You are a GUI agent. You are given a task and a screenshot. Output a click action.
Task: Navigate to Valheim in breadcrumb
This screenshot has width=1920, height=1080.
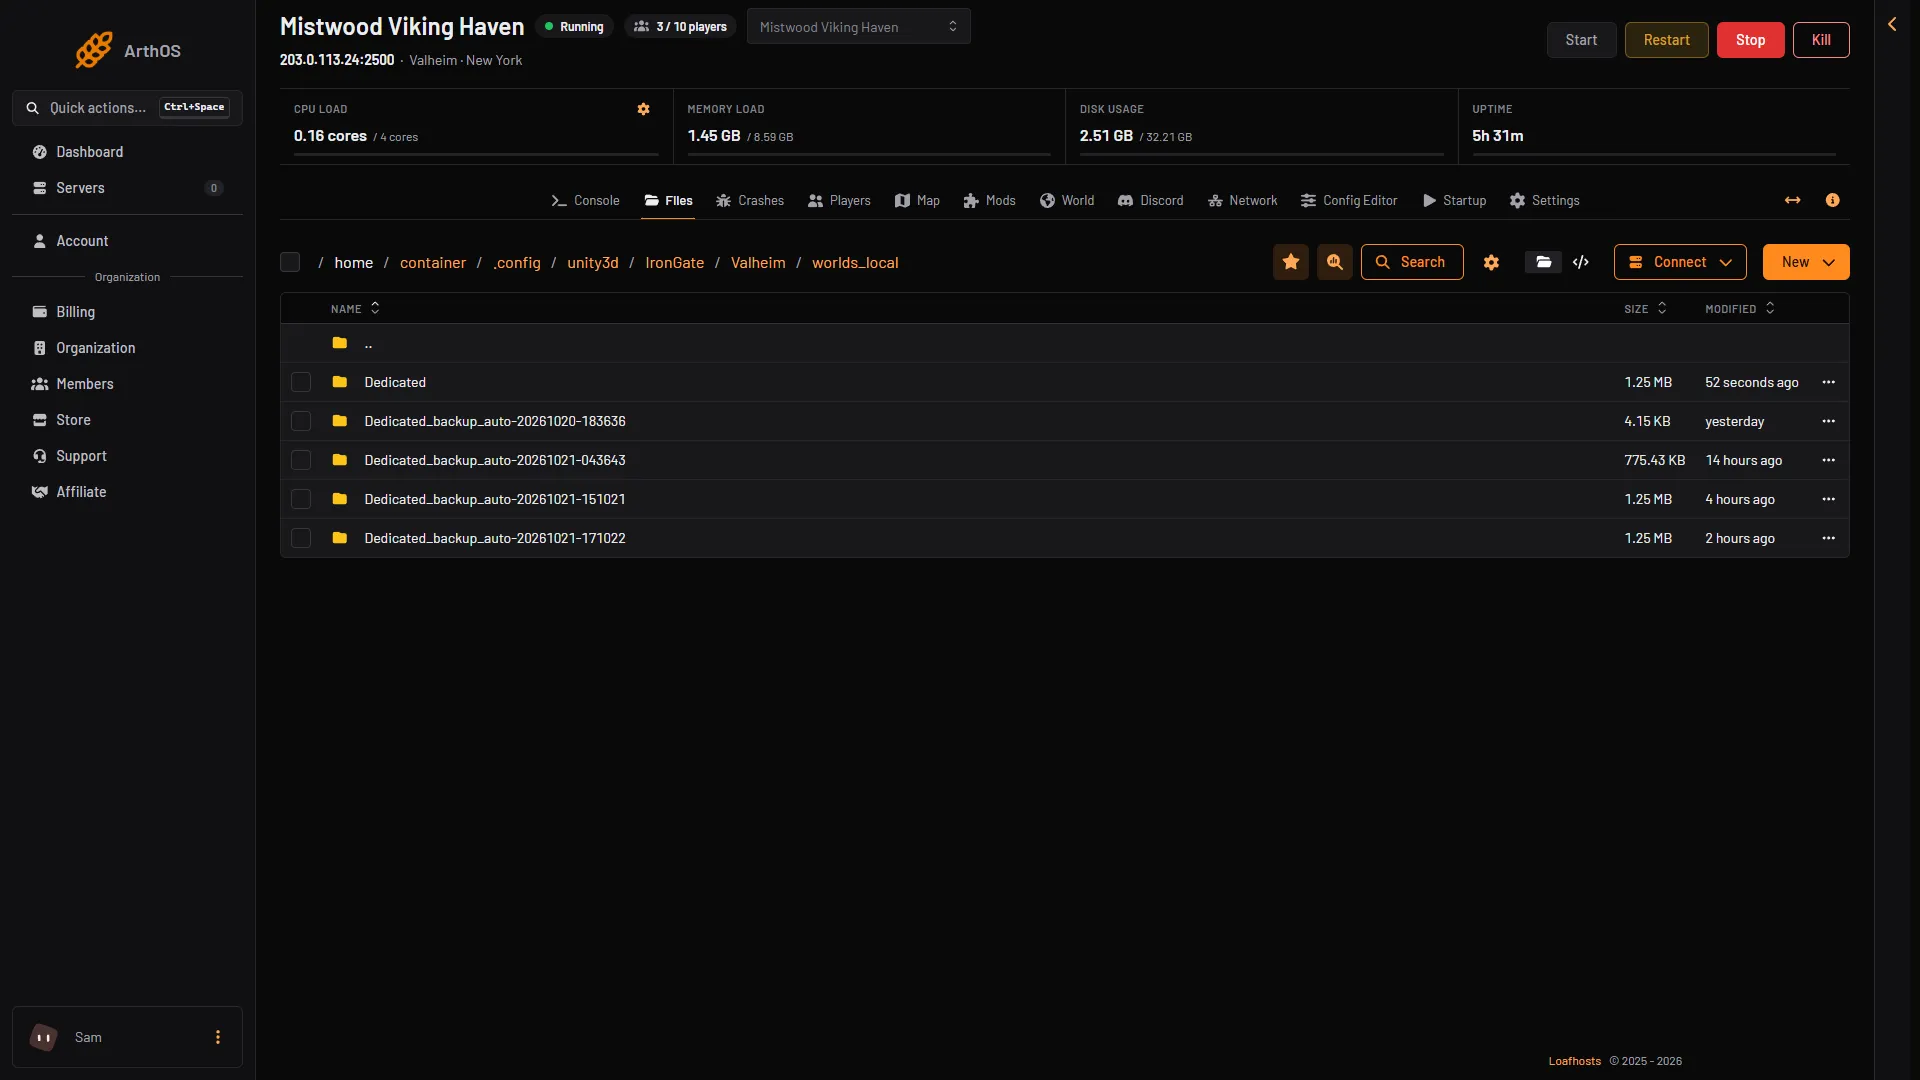(x=758, y=263)
